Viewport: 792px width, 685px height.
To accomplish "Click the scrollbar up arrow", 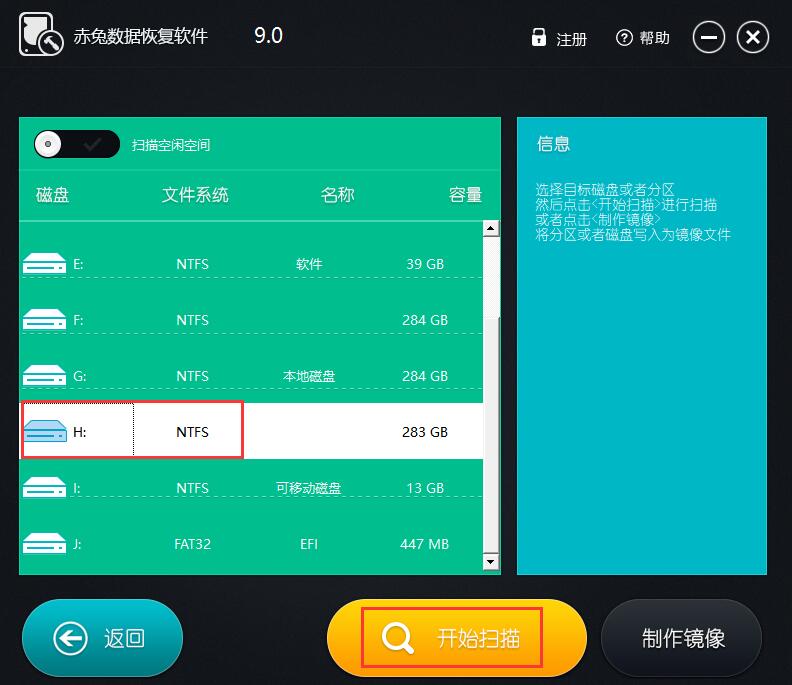I will 490,228.
